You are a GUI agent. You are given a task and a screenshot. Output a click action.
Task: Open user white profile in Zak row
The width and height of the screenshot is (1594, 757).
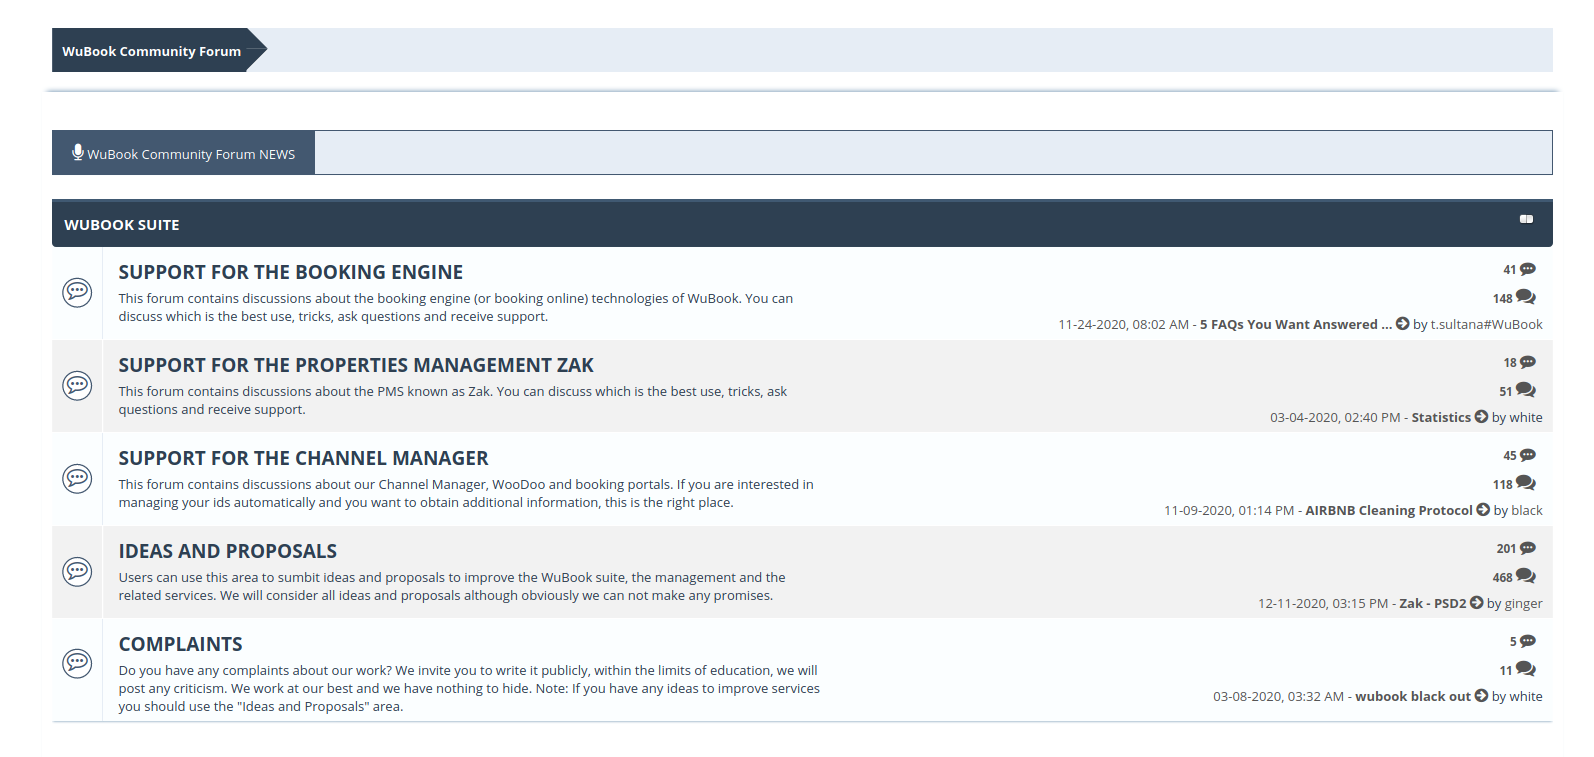coord(1526,417)
